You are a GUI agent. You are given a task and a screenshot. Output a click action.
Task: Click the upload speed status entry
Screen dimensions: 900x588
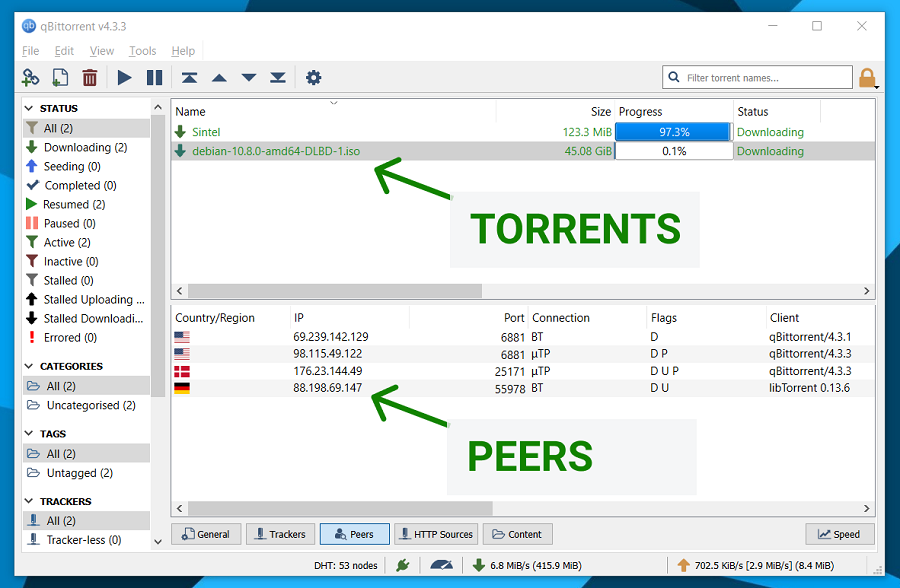point(755,566)
